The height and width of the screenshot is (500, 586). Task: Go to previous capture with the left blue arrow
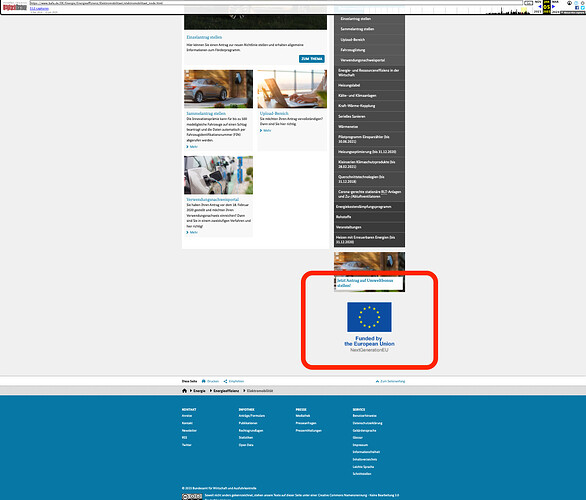(x=540, y=7)
